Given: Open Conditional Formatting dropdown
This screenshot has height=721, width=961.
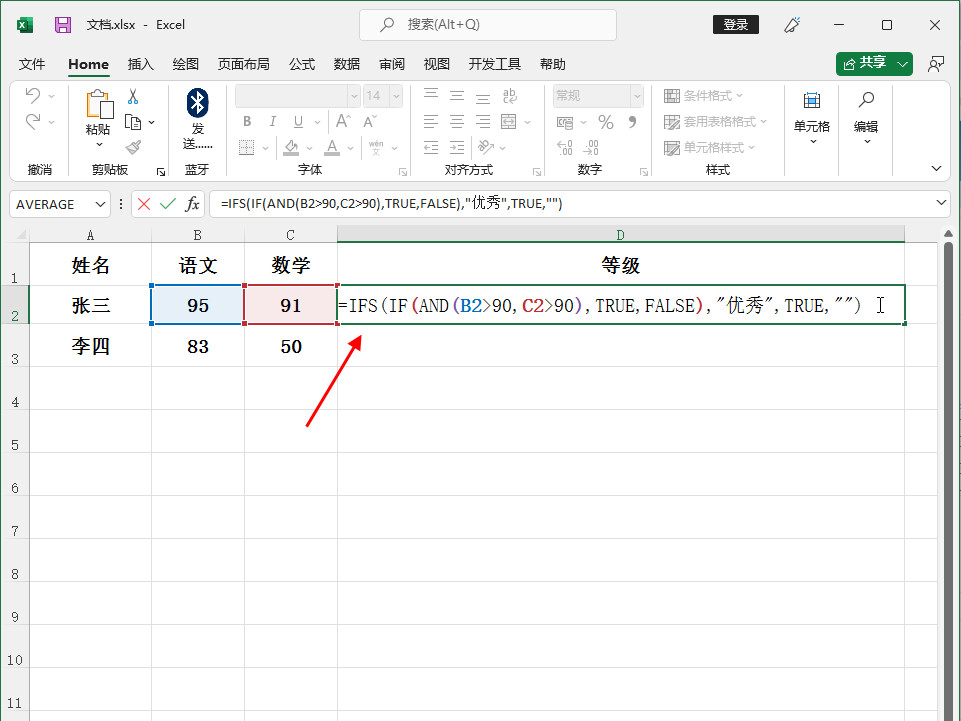Looking at the screenshot, I should (x=704, y=96).
